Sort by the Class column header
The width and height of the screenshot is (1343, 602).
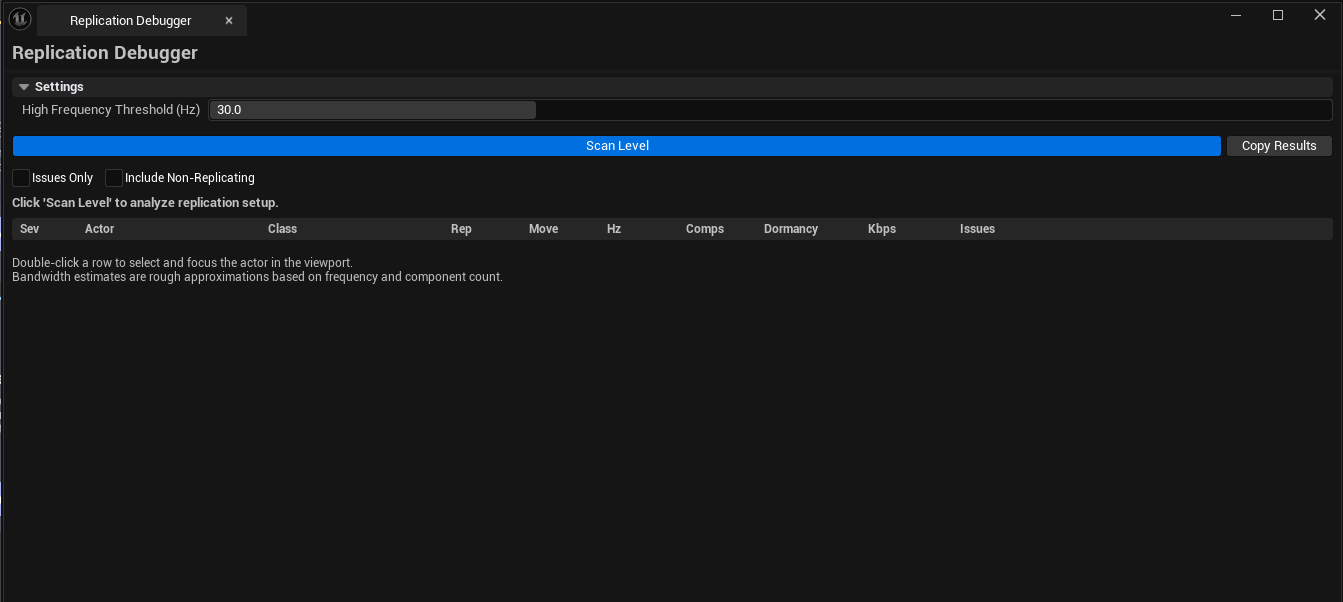pos(283,229)
